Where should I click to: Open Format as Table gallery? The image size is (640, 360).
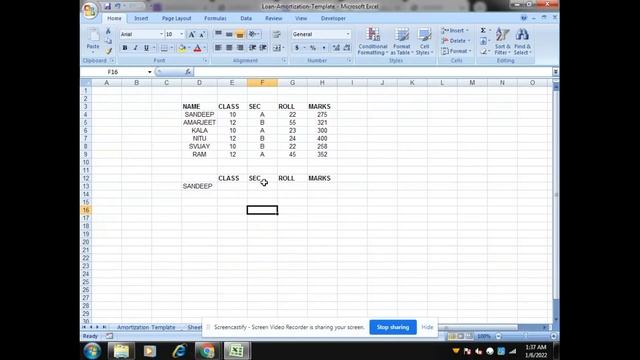tap(402, 41)
